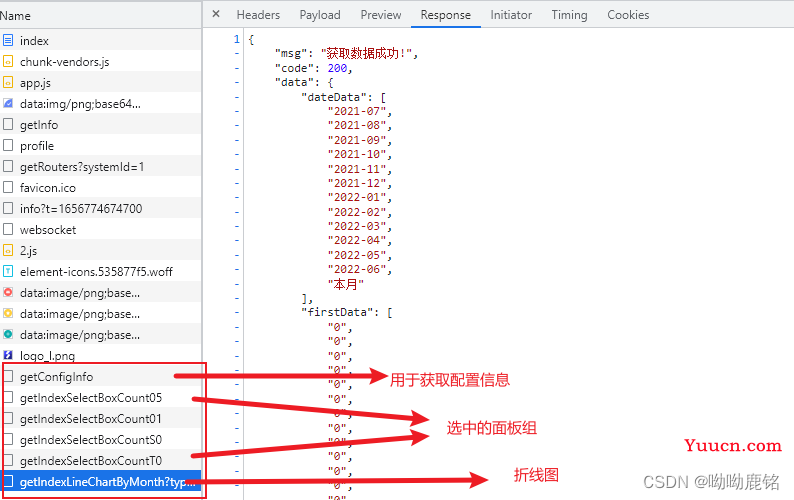The height and width of the screenshot is (500, 794).
Task: Click the icon box beside getConfigInfo
Action: pos(8,376)
